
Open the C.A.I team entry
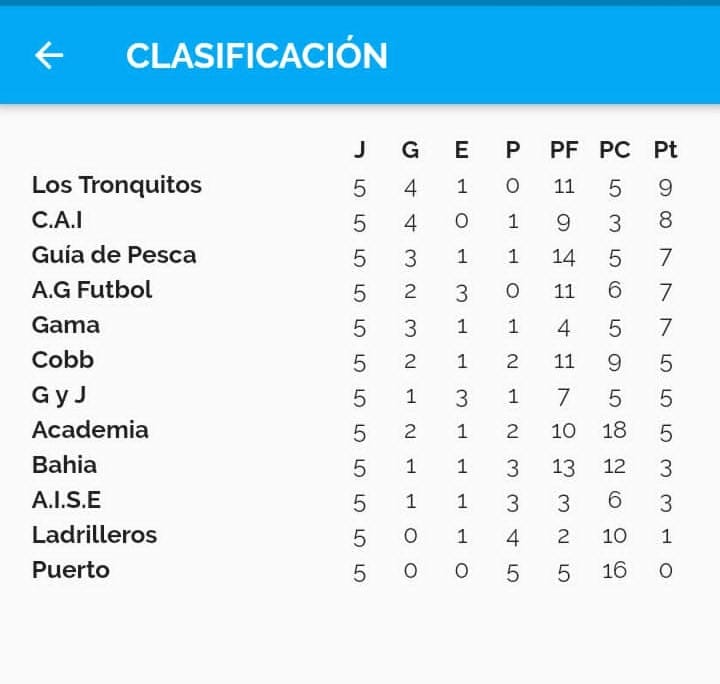coord(57,220)
